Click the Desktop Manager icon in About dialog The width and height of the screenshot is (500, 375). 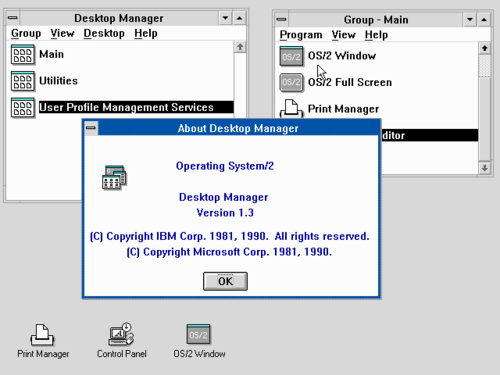click(114, 177)
